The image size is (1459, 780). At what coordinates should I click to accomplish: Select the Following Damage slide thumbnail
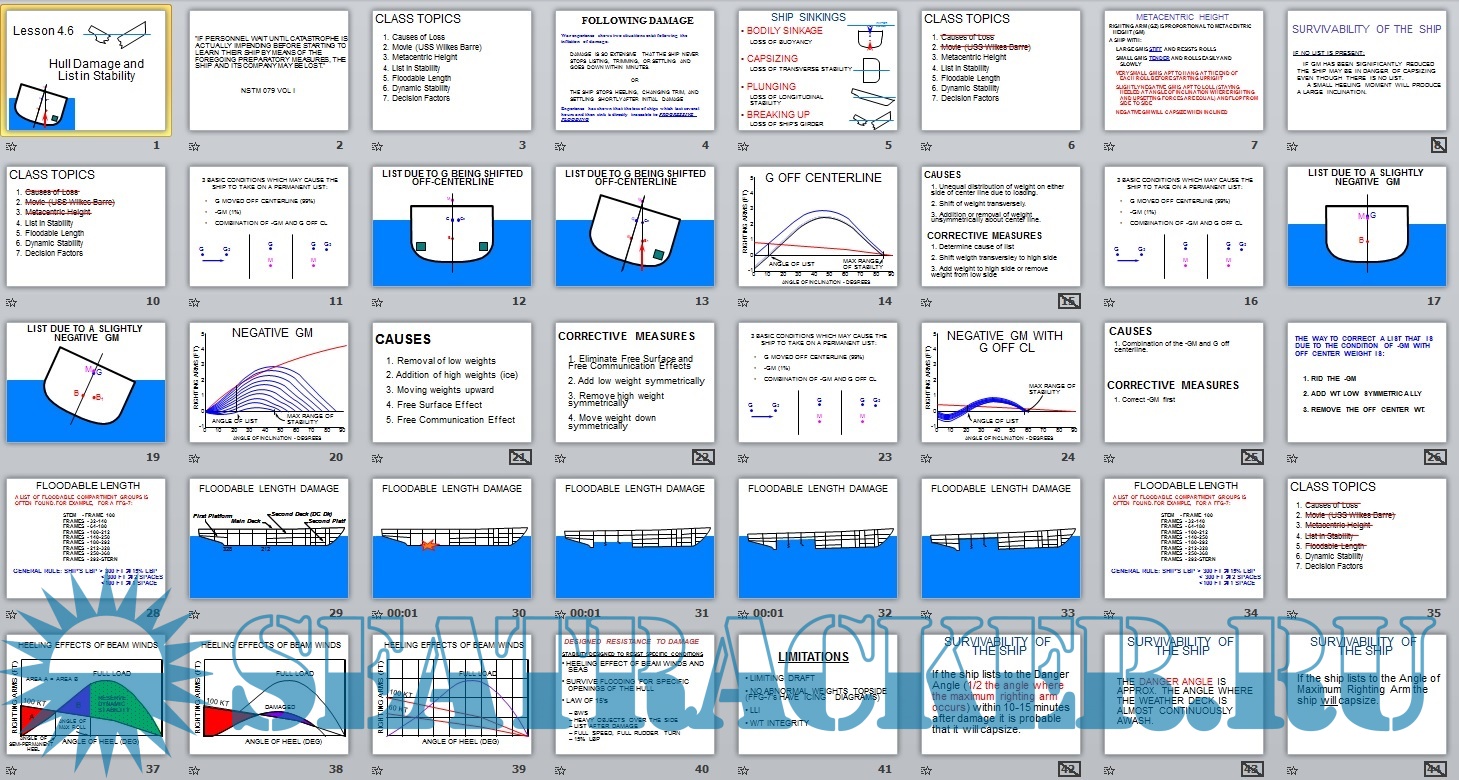[635, 70]
